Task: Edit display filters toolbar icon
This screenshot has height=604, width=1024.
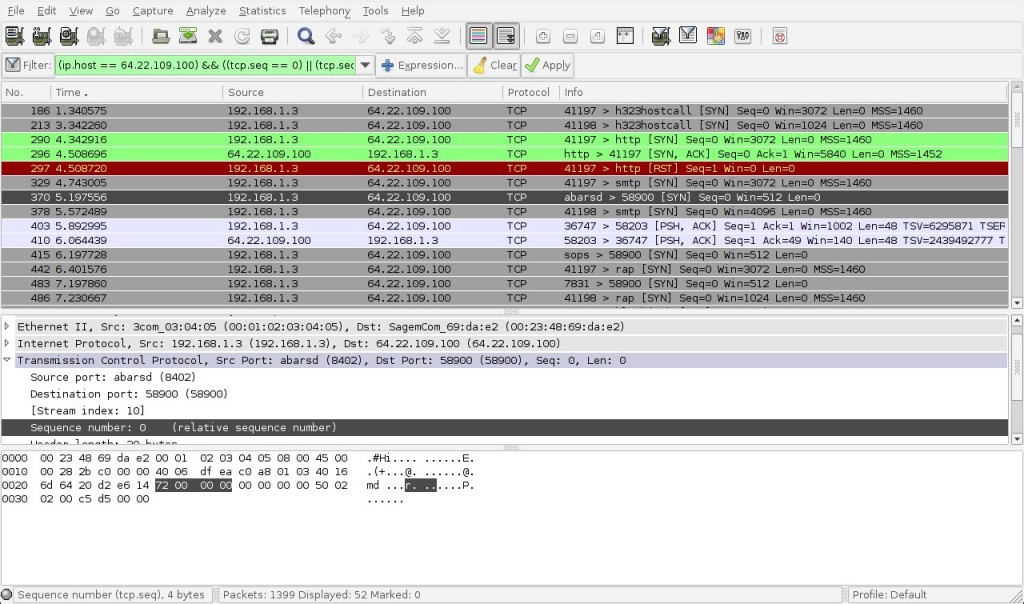Action: [688, 36]
